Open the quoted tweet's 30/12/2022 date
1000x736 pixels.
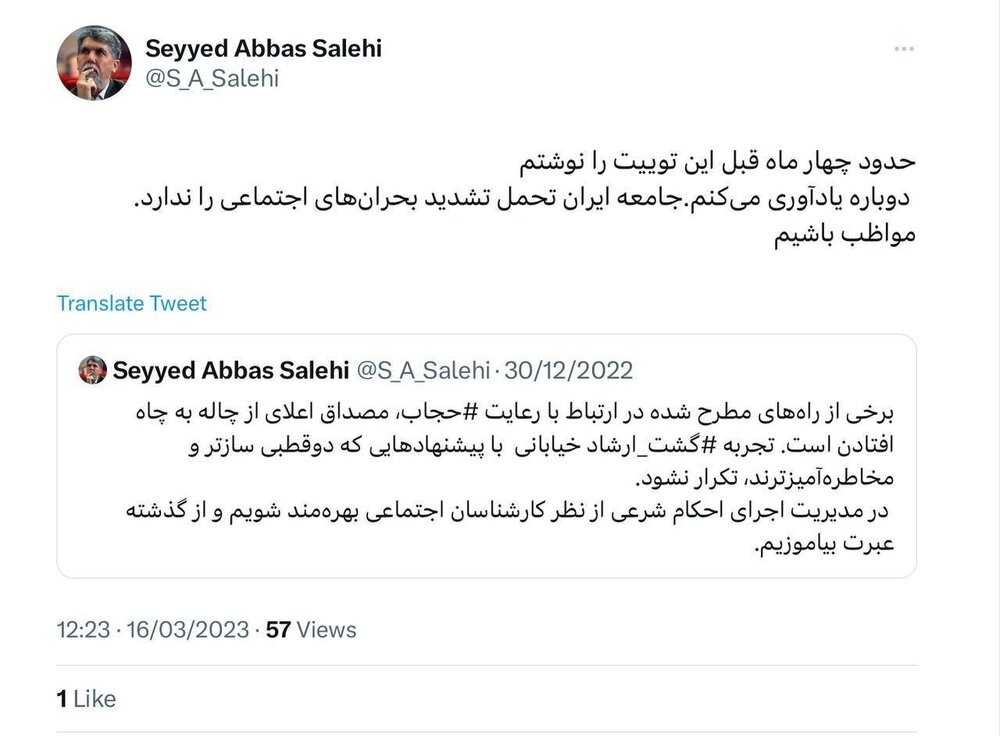coord(569,370)
